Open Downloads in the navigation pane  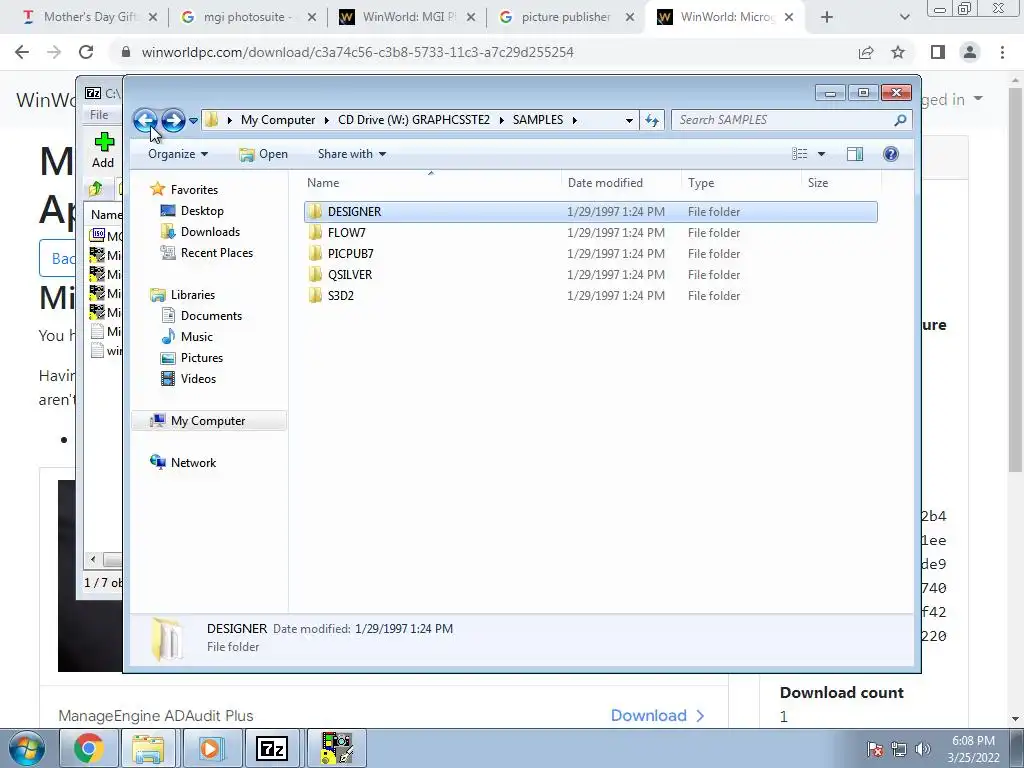[x=210, y=232]
